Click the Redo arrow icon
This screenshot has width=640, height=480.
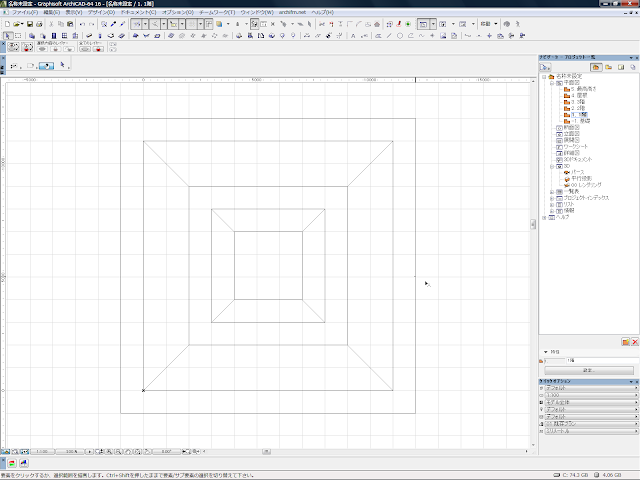point(91,24)
